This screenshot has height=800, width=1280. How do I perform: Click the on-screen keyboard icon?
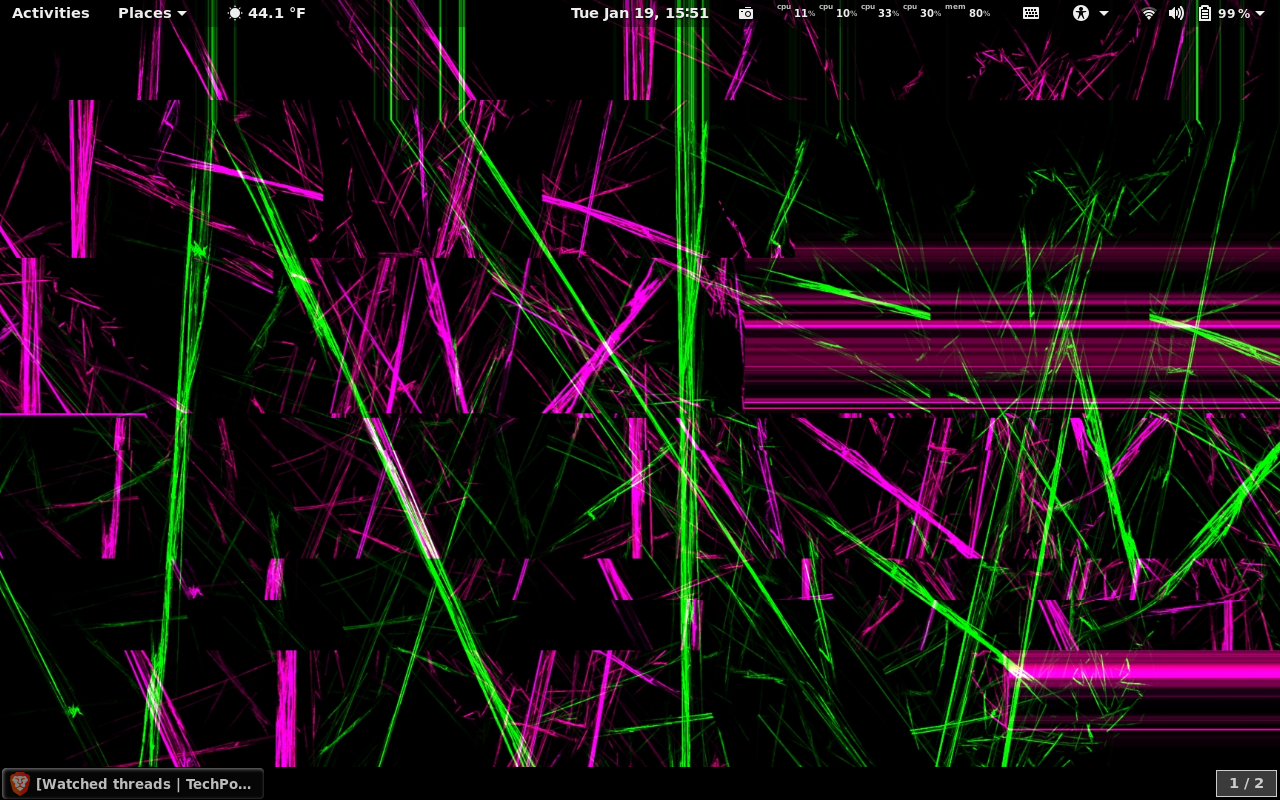1031,13
